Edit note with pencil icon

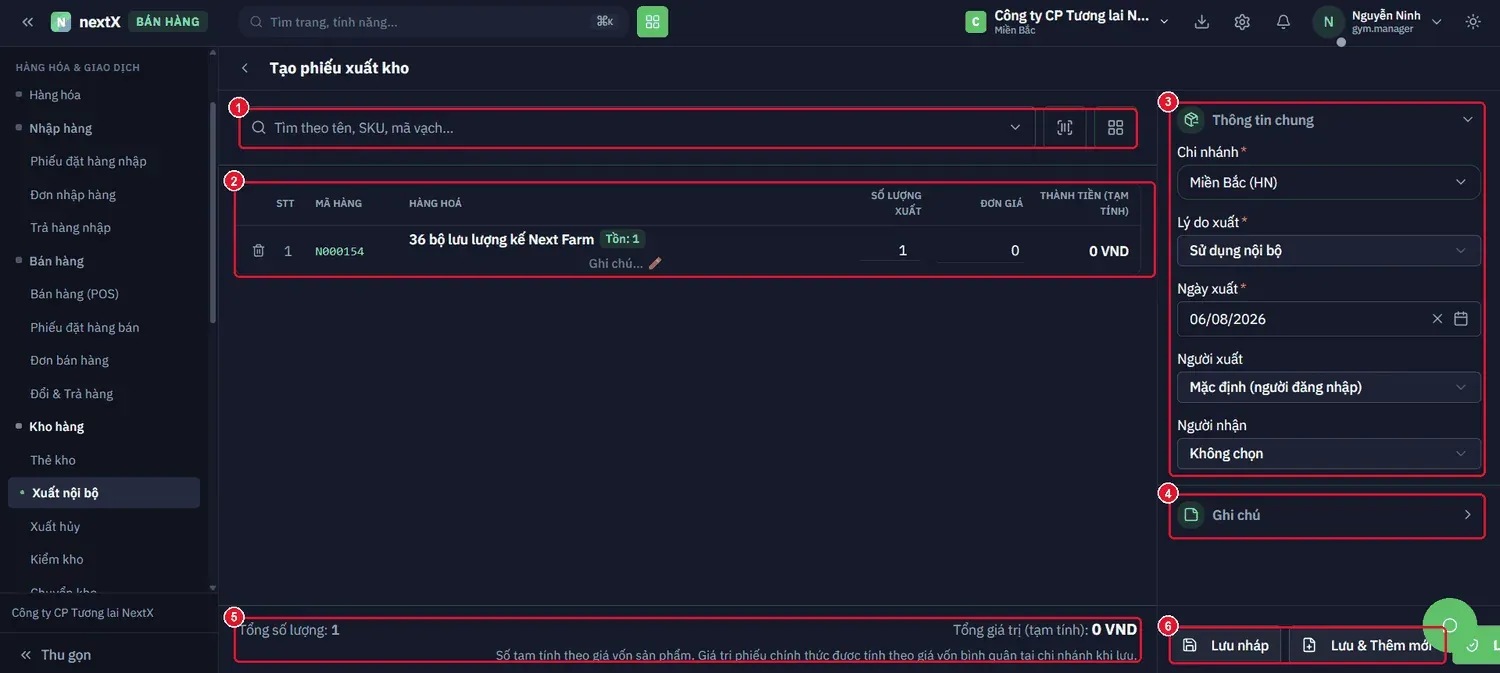coord(655,264)
